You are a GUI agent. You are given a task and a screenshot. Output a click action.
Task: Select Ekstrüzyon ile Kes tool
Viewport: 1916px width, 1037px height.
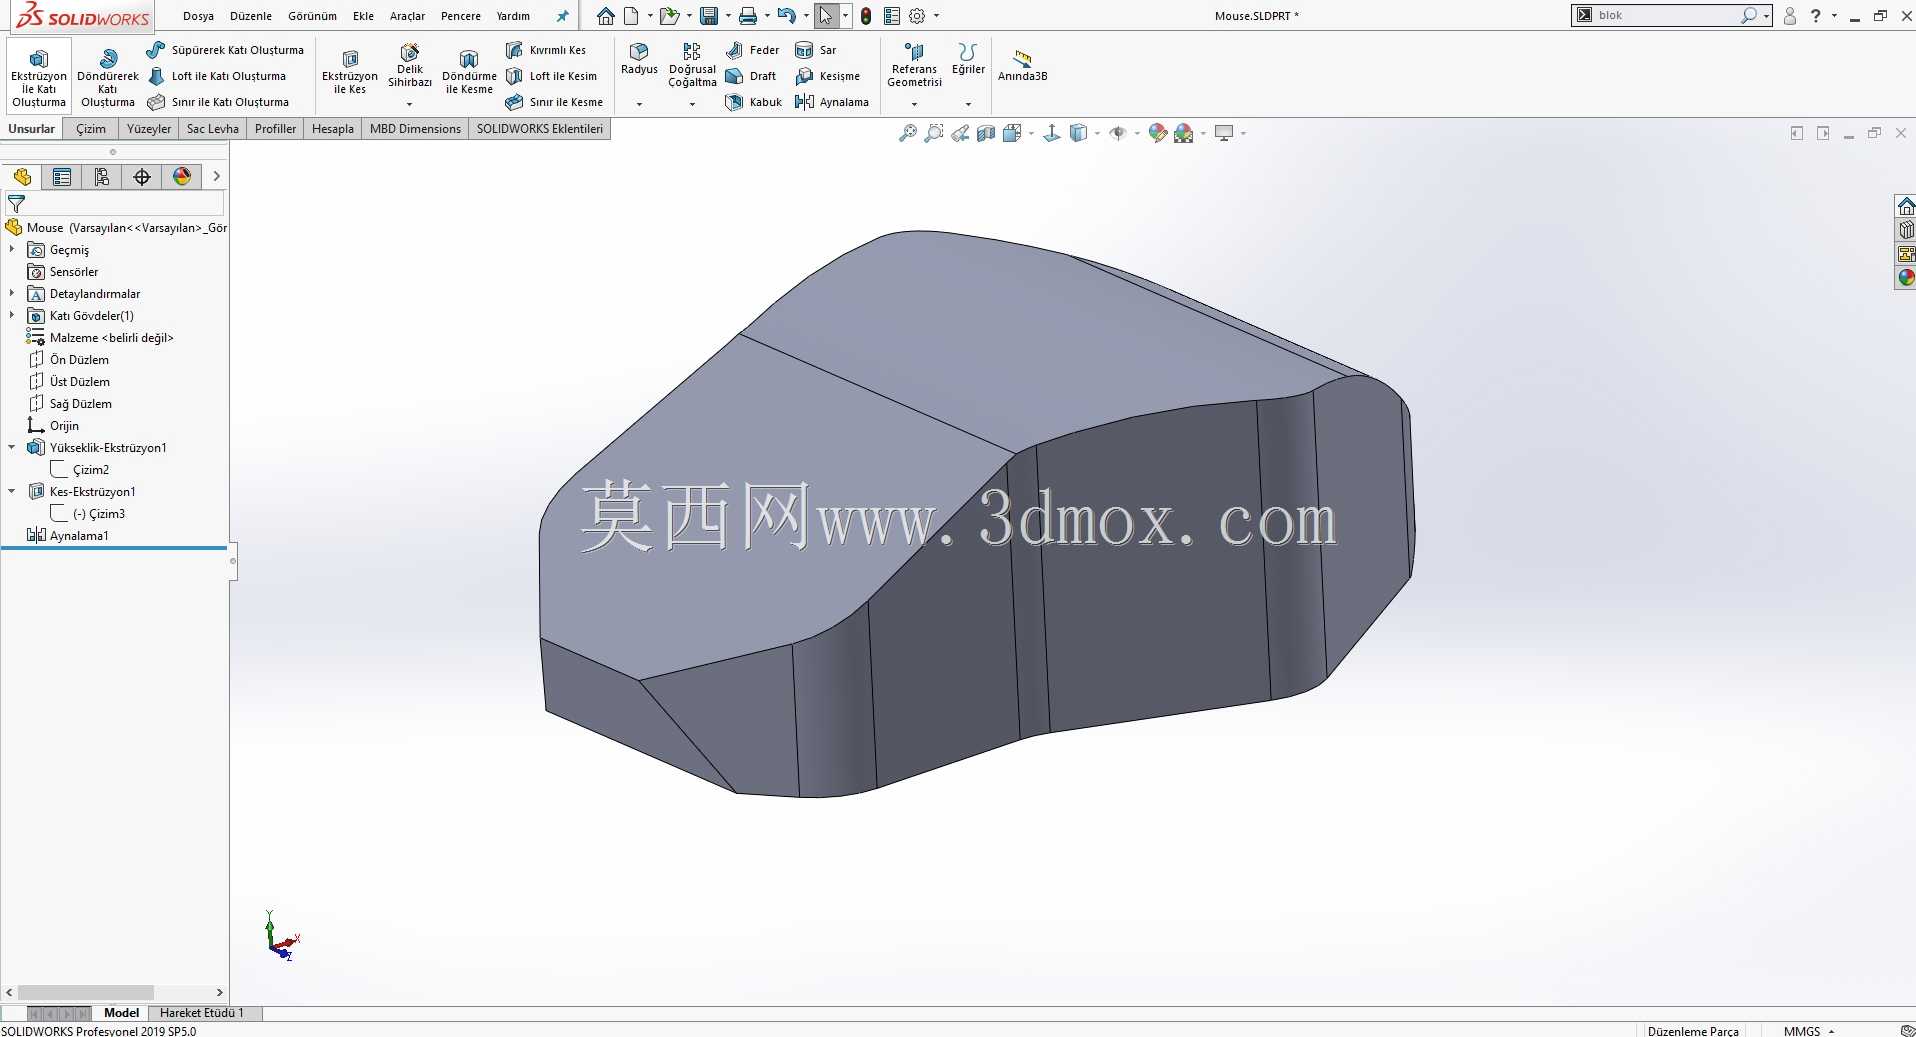pyautogui.click(x=350, y=72)
